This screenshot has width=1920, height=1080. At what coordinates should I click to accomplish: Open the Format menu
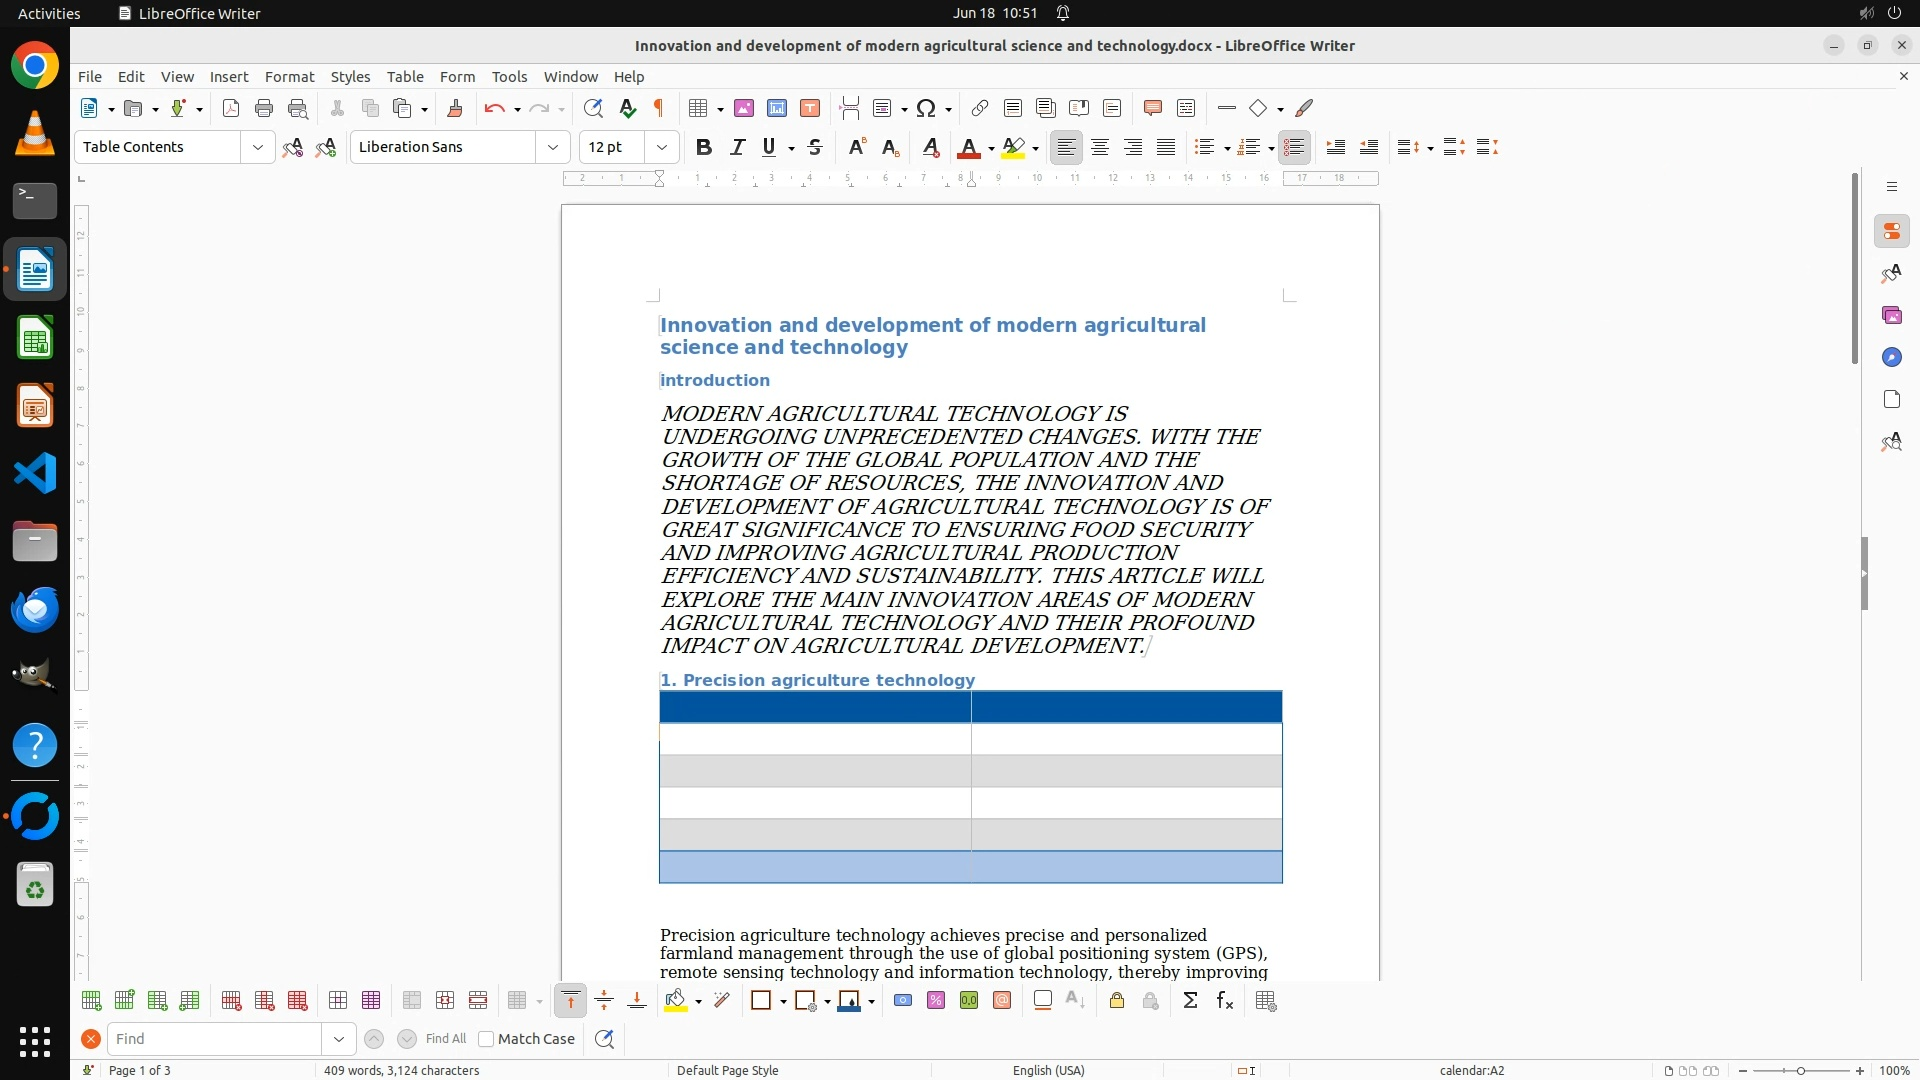tap(289, 76)
